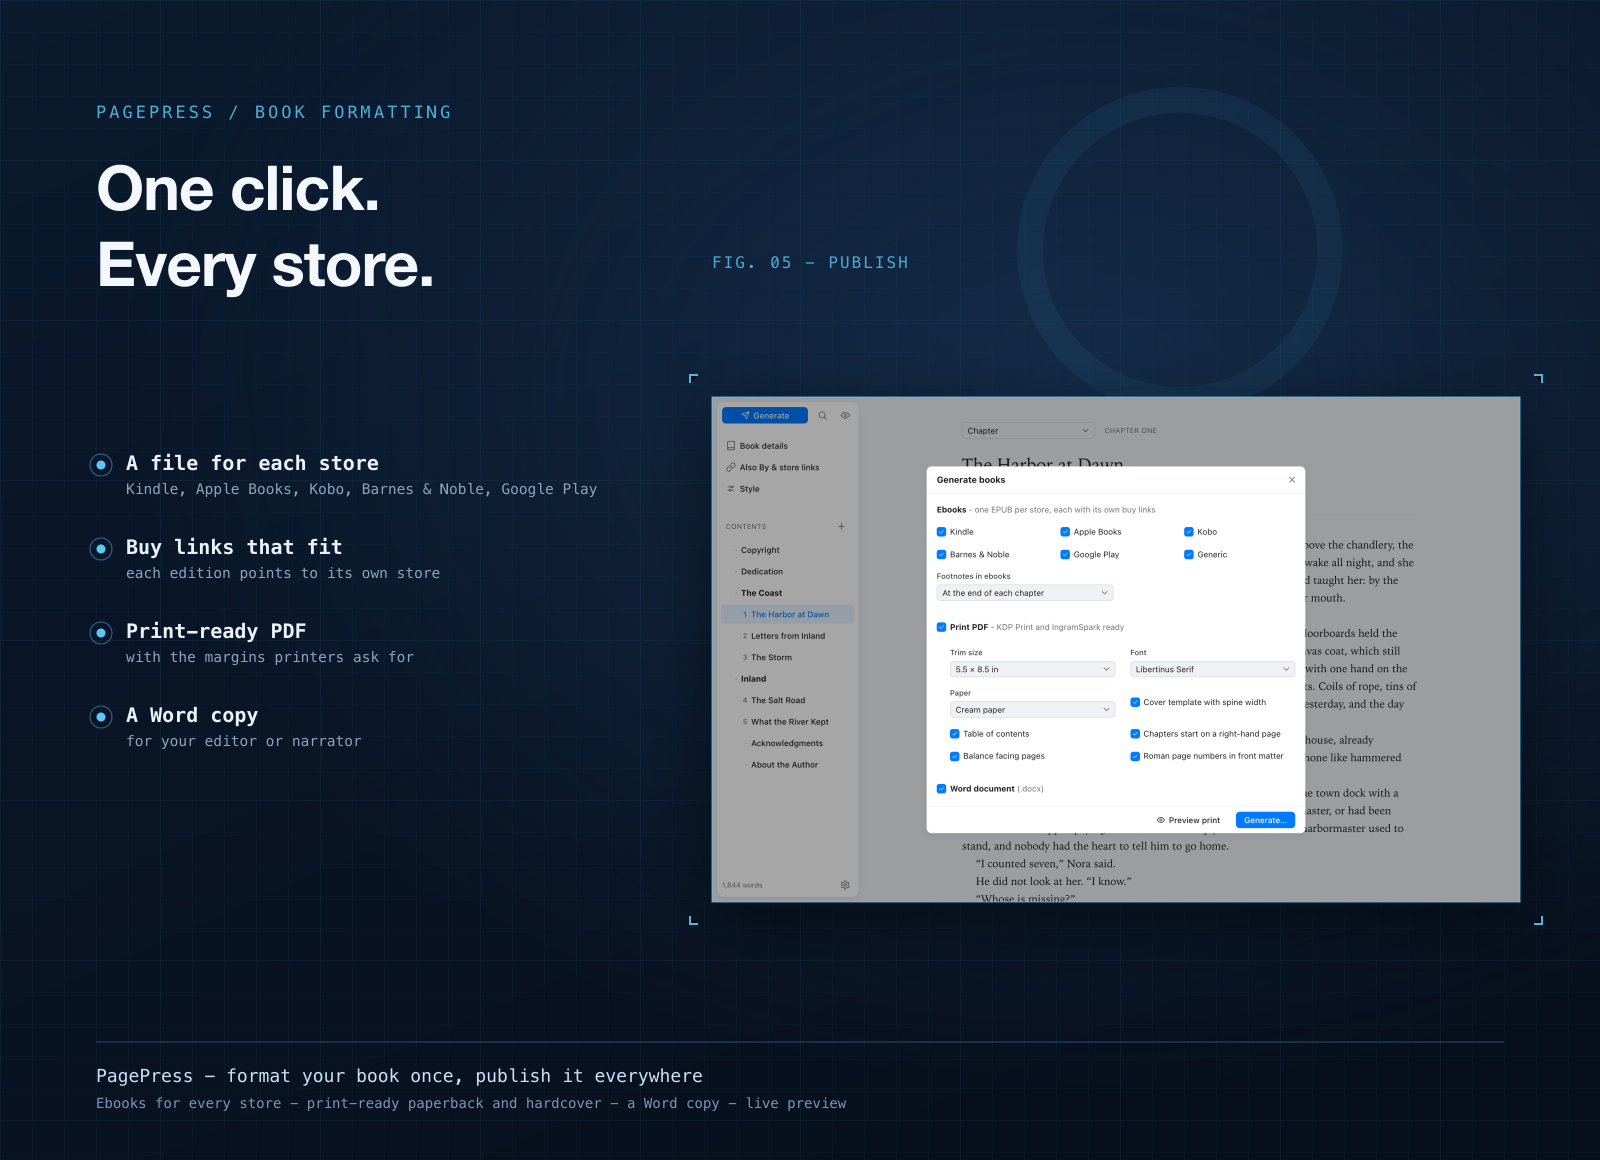Toggle Chapters start on a right-hand page

point(1135,734)
